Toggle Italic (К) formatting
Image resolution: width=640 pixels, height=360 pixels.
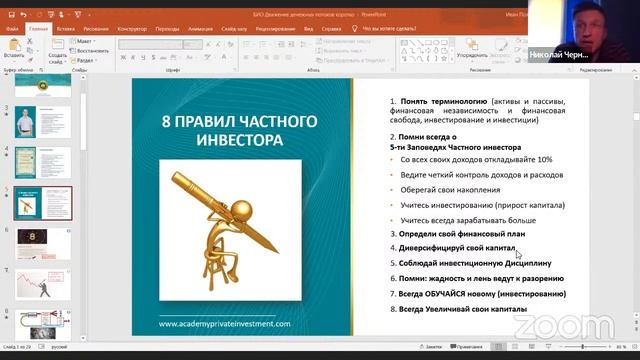(133, 58)
